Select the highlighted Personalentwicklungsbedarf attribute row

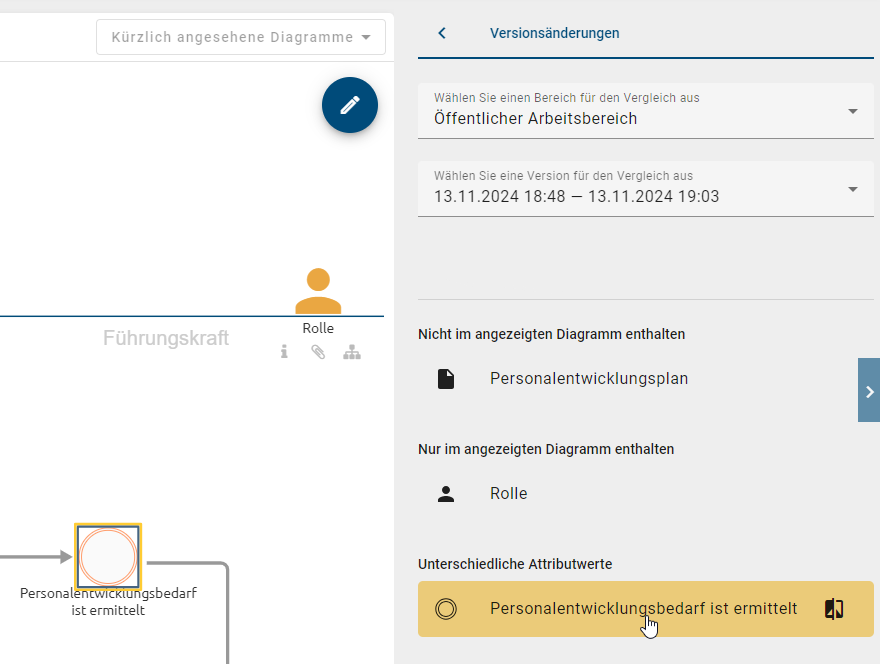point(643,608)
